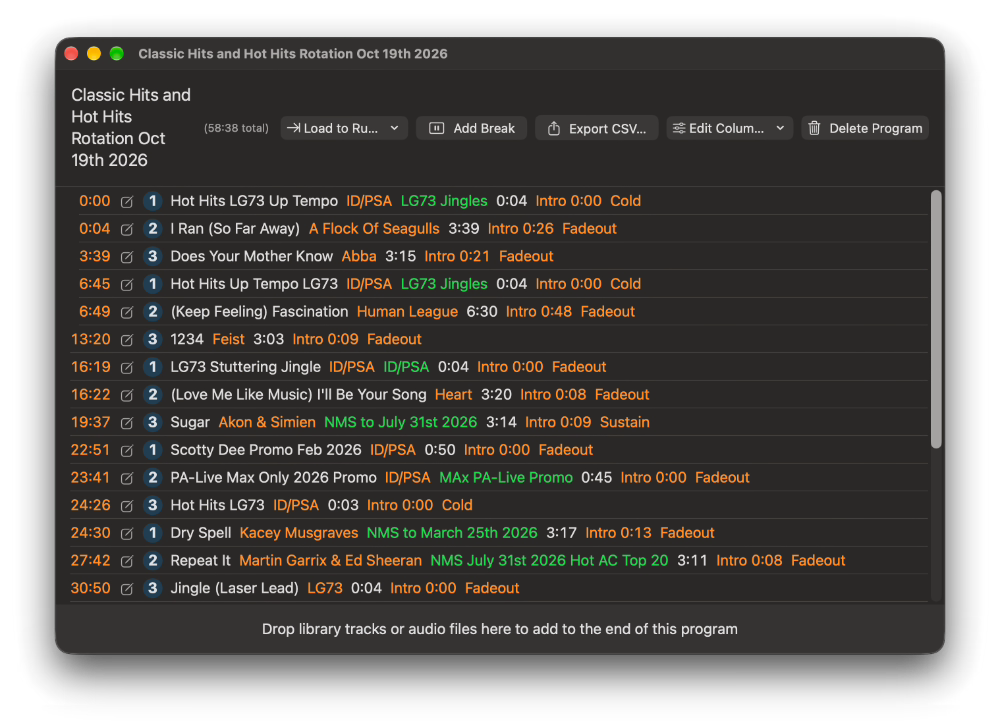This screenshot has width=1000, height=727.
Task: Select the MAx PA-Live Promo category text
Action: pos(506,478)
